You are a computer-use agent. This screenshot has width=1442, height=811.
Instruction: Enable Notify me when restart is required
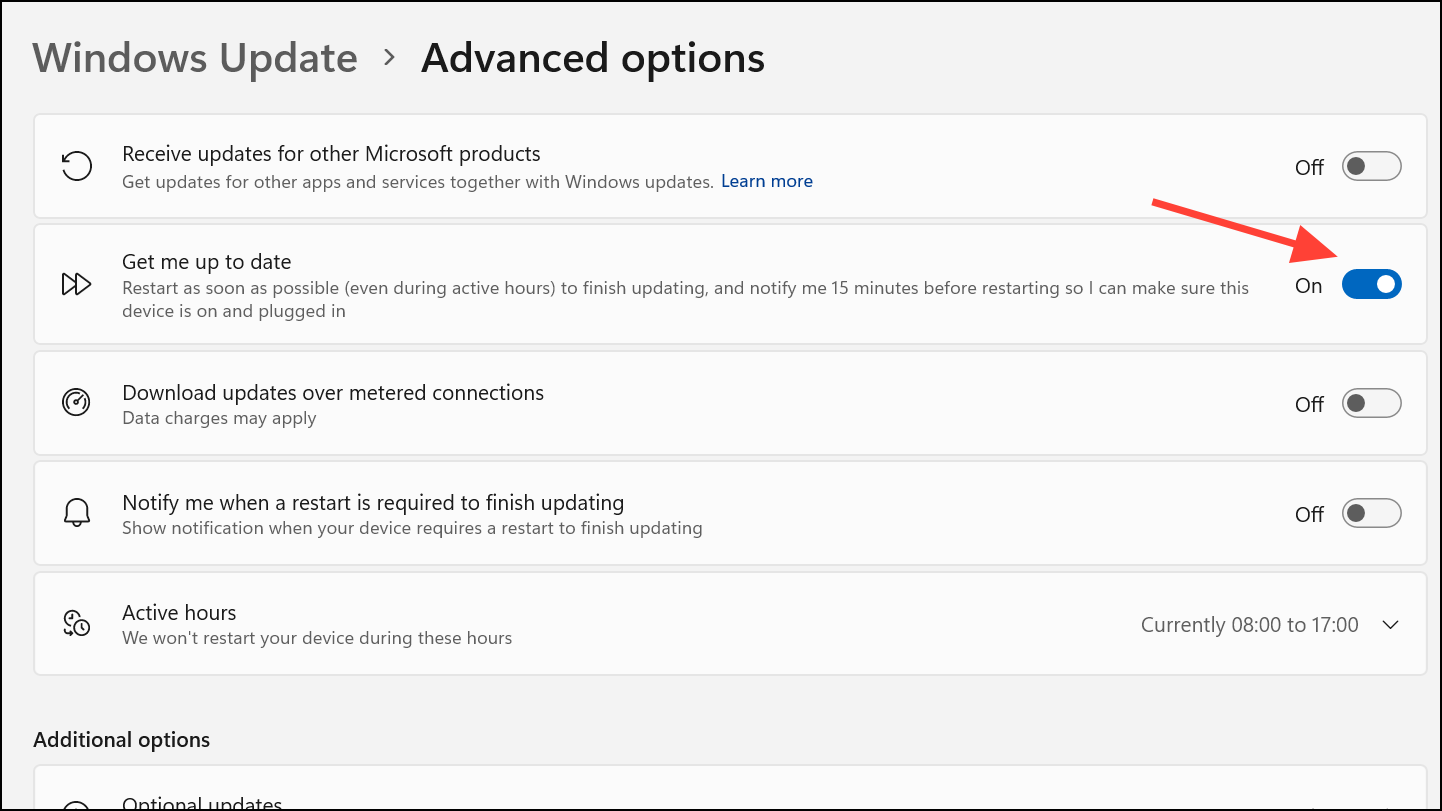[1371, 514]
